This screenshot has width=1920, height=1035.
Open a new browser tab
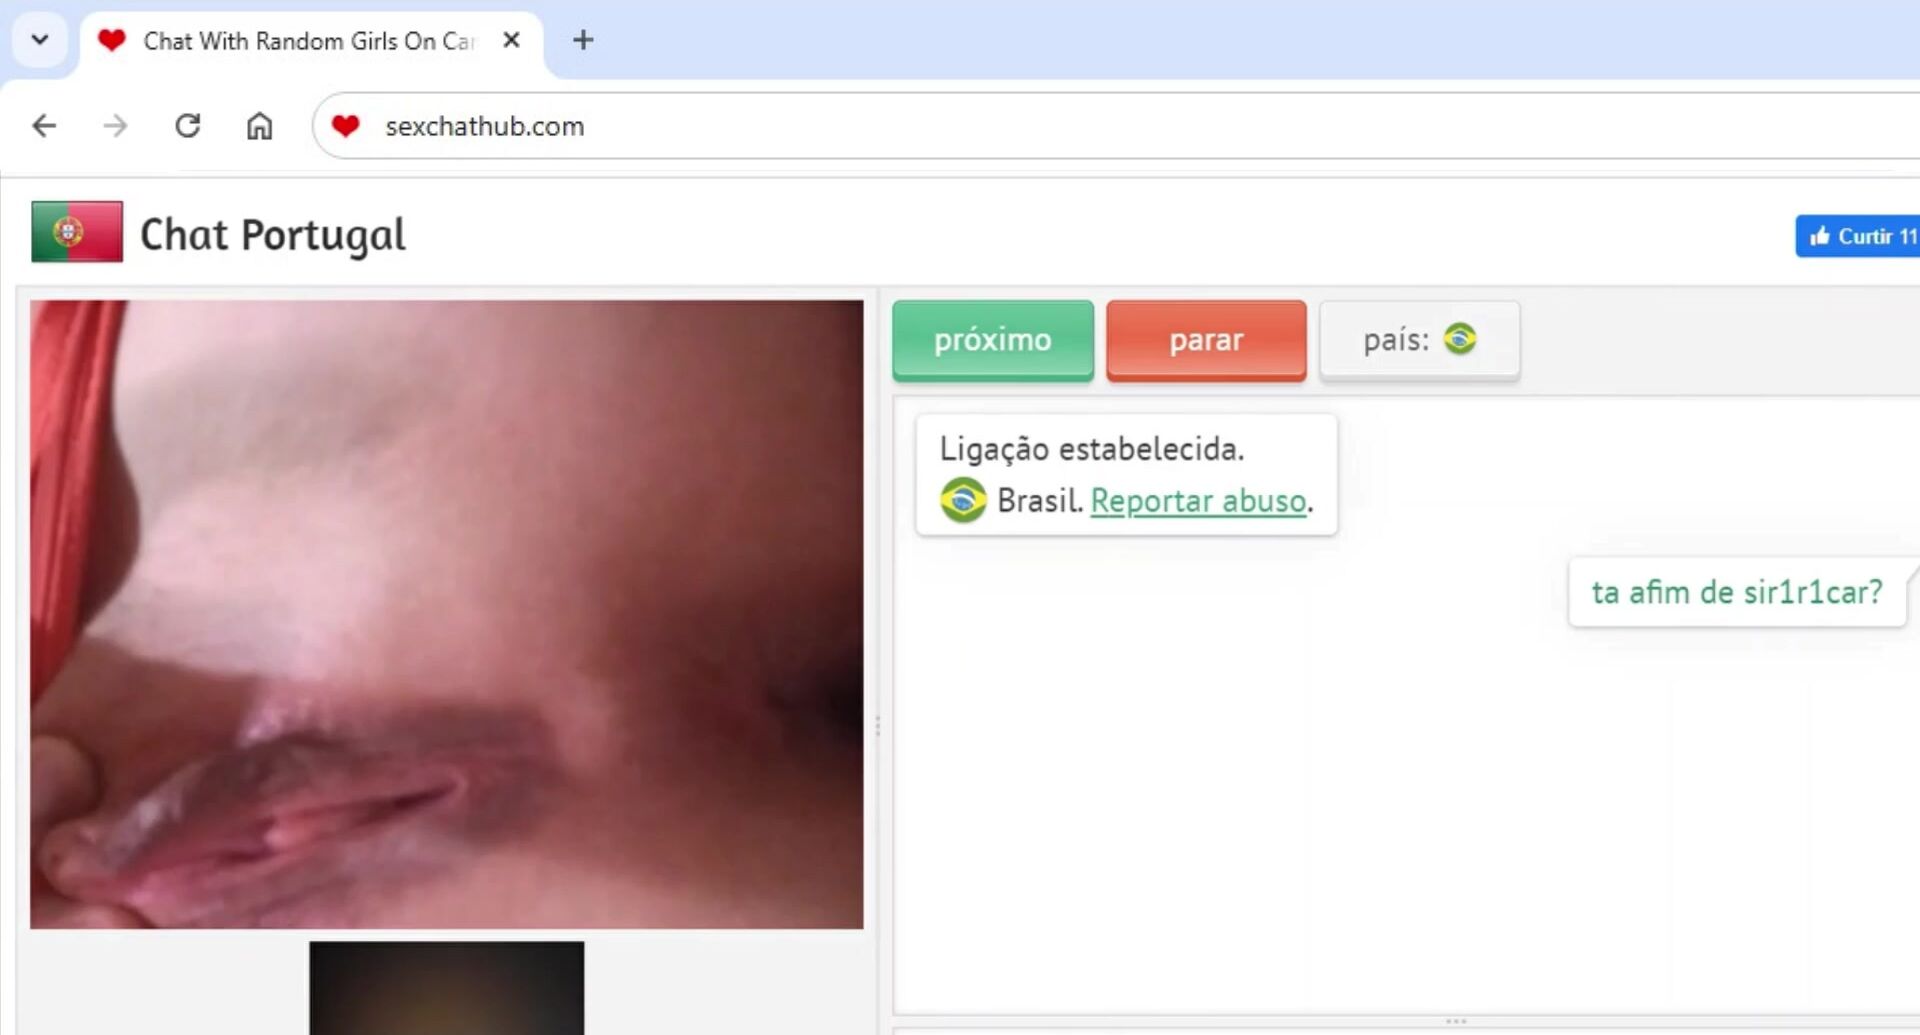583,40
